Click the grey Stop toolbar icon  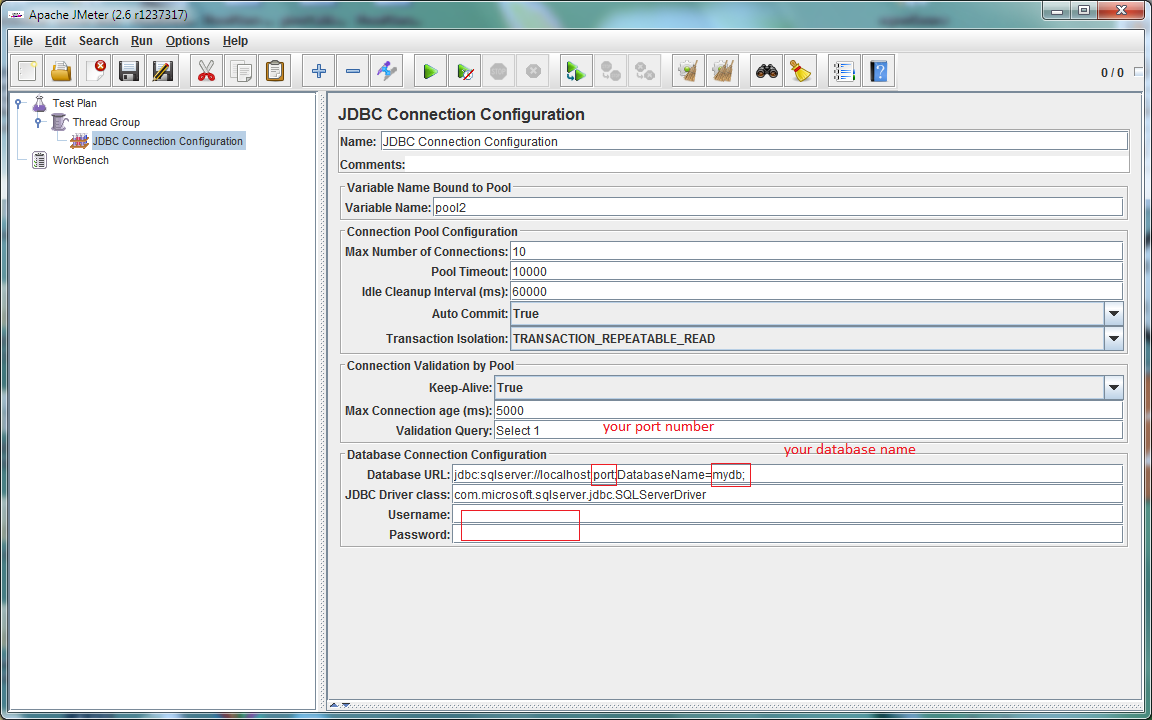click(499, 71)
